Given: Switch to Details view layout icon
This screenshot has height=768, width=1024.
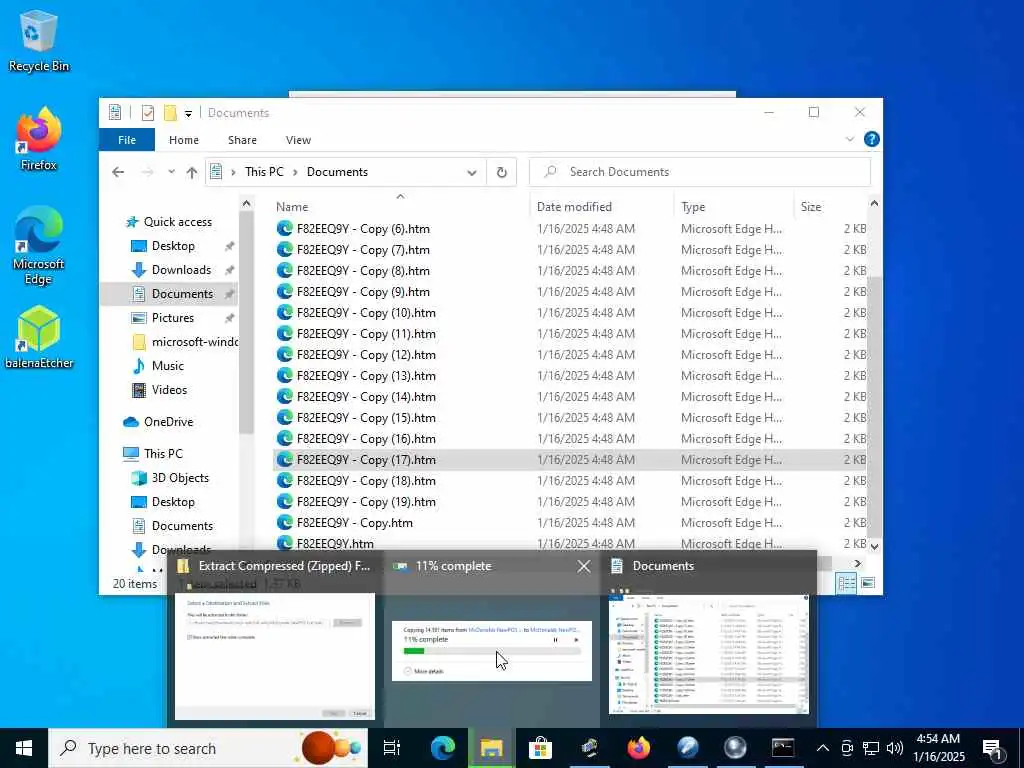Looking at the screenshot, I should pos(846,583).
